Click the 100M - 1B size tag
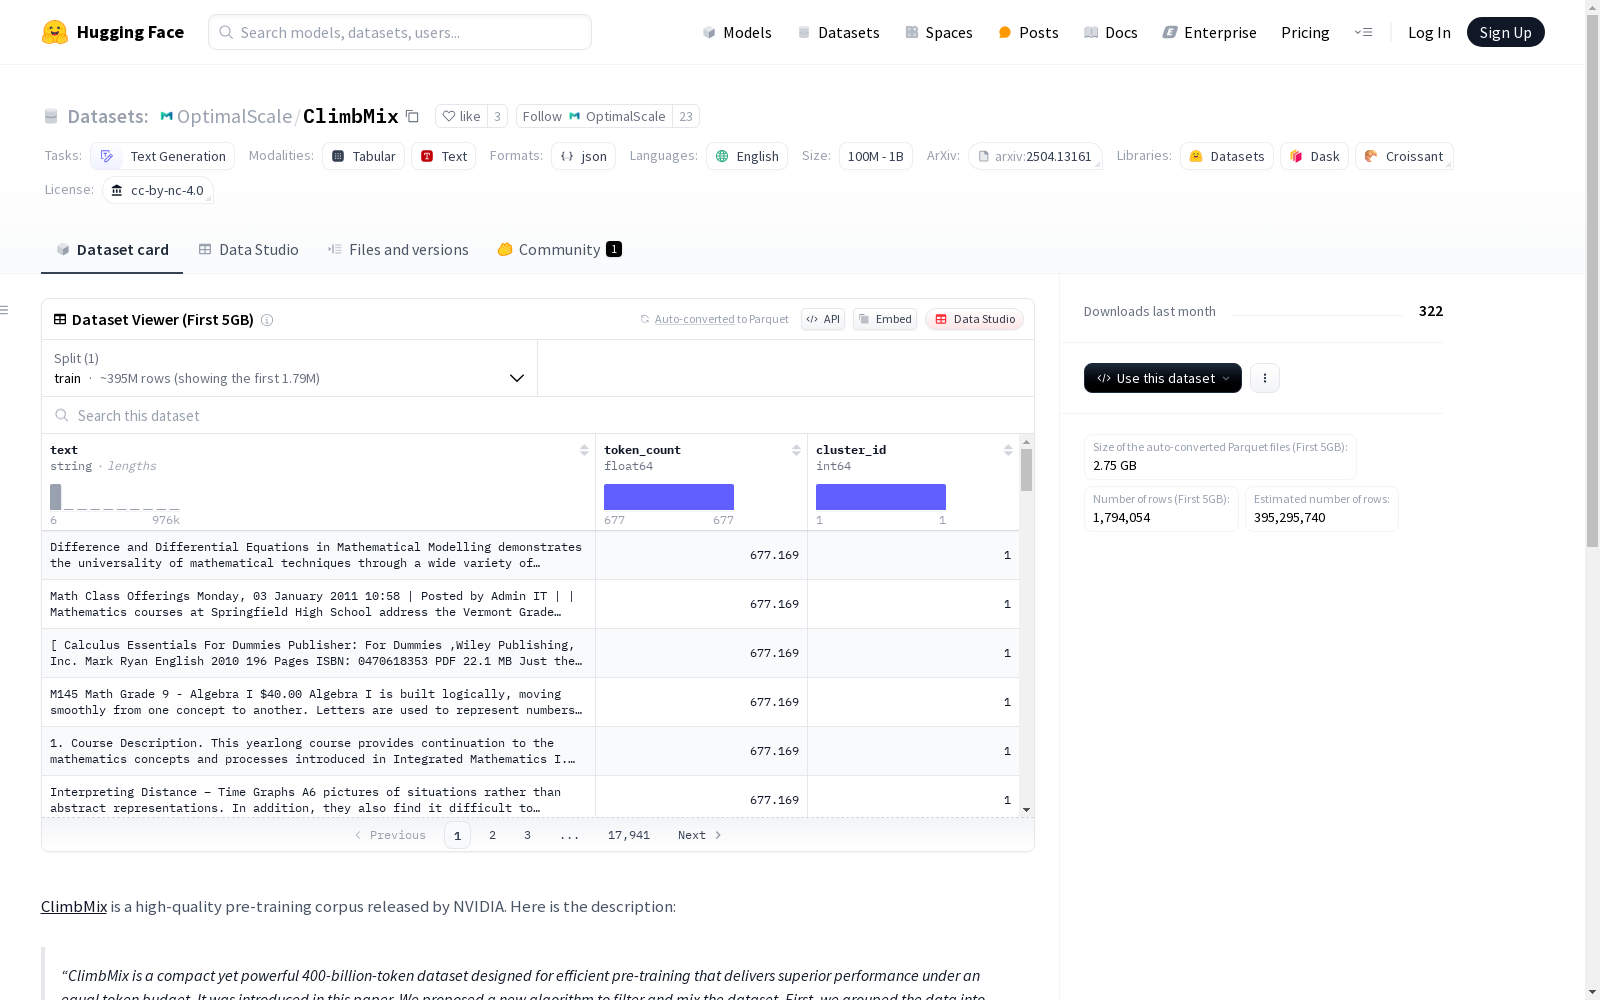1600x1000 pixels. pos(875,156)
